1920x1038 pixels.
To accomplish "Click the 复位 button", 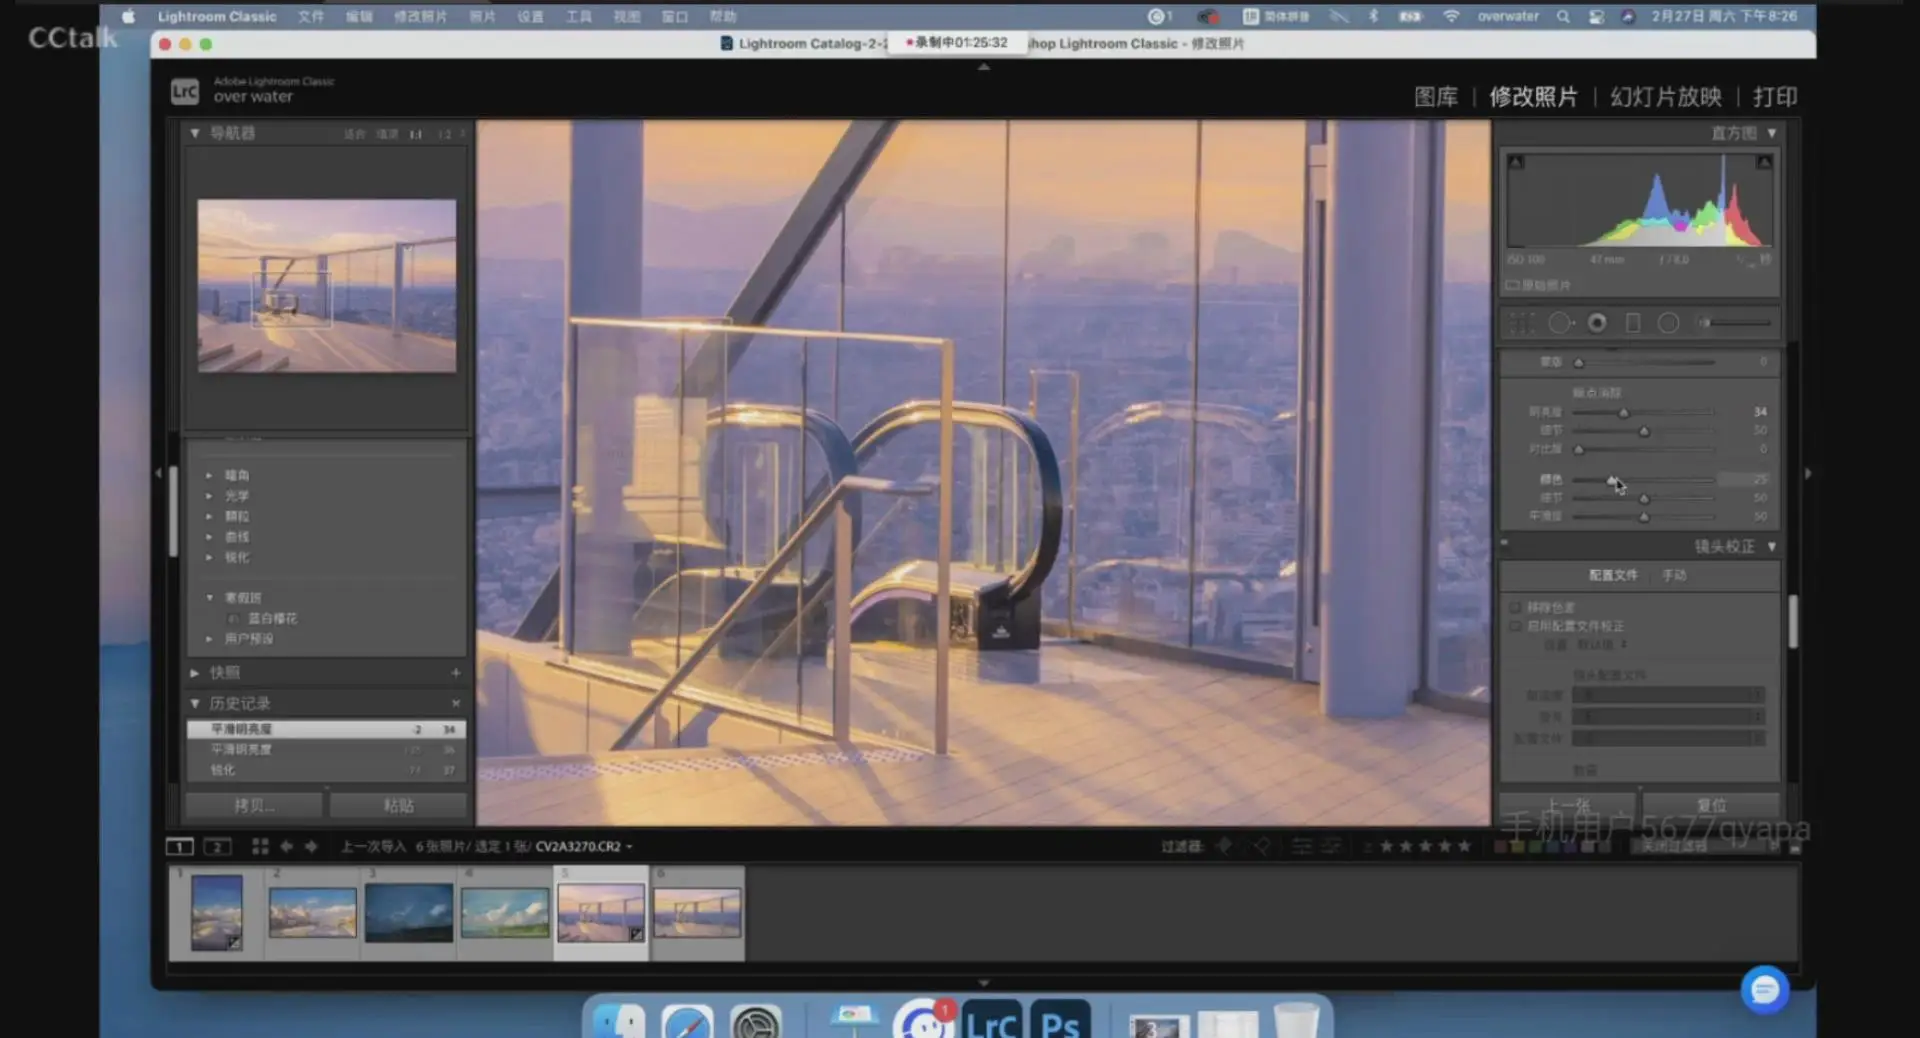I will coord(1711,806).
